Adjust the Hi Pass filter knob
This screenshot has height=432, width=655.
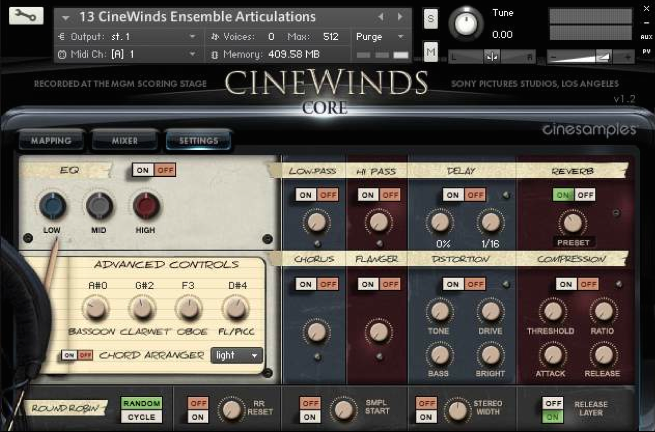click(378, 222)
